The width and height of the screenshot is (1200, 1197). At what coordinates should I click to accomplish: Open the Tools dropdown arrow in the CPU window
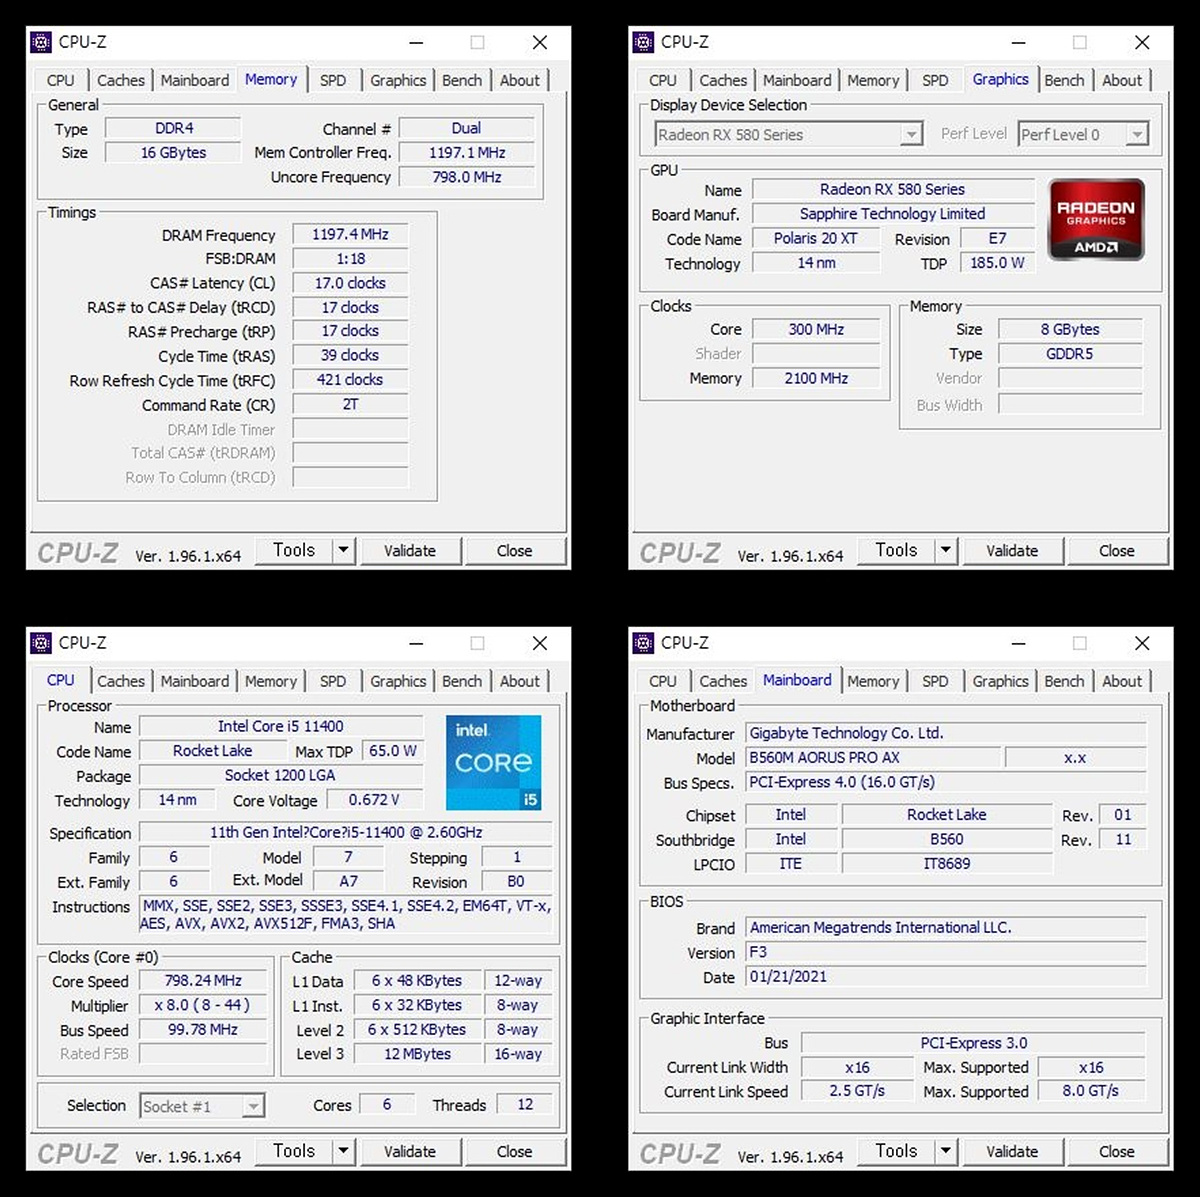click(x=343, y=1151)
